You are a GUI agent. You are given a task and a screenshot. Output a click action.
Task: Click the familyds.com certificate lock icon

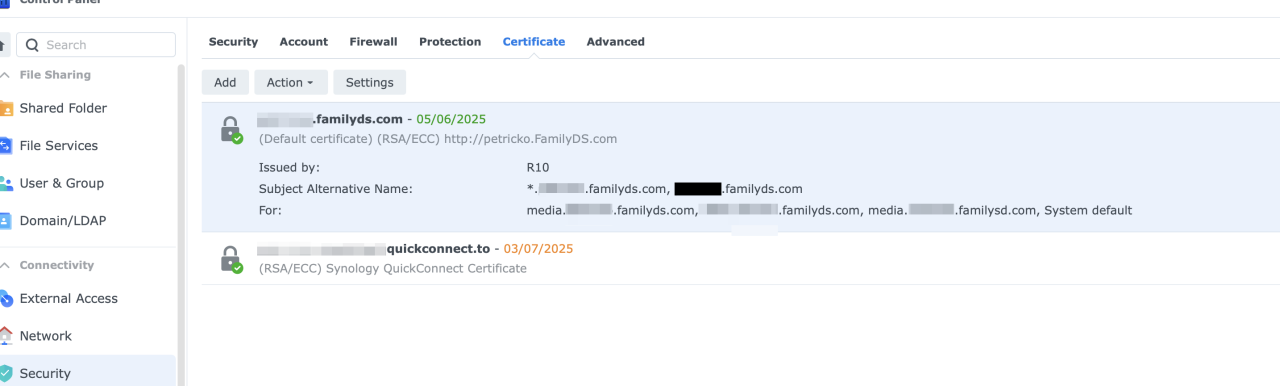coord(231,130)
